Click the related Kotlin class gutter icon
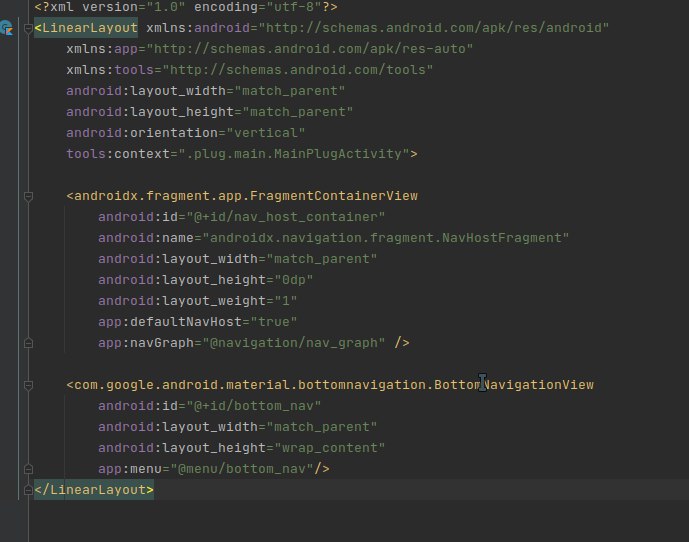The width and height of the screenshot is (689, 542). [x=6, y=28]
